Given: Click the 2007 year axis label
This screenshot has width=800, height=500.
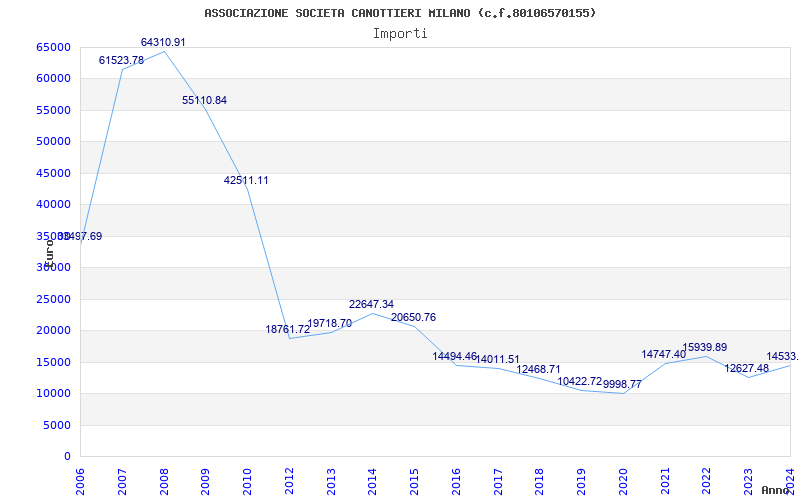Looking at the screenshot, I should coord(122,482).
